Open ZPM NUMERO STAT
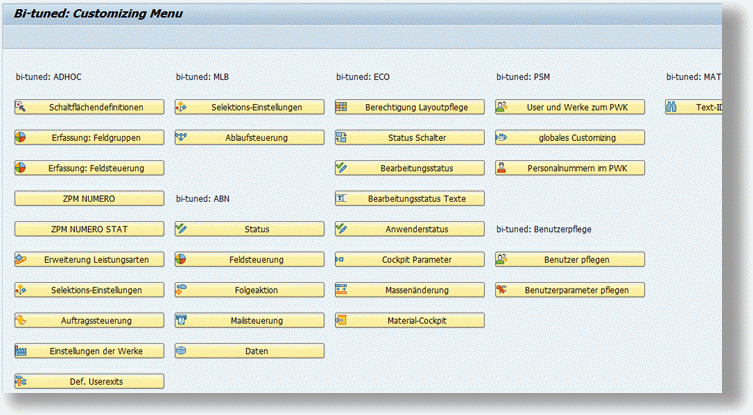The width and height of the screenshot is (753, 415). pos(89,229)
